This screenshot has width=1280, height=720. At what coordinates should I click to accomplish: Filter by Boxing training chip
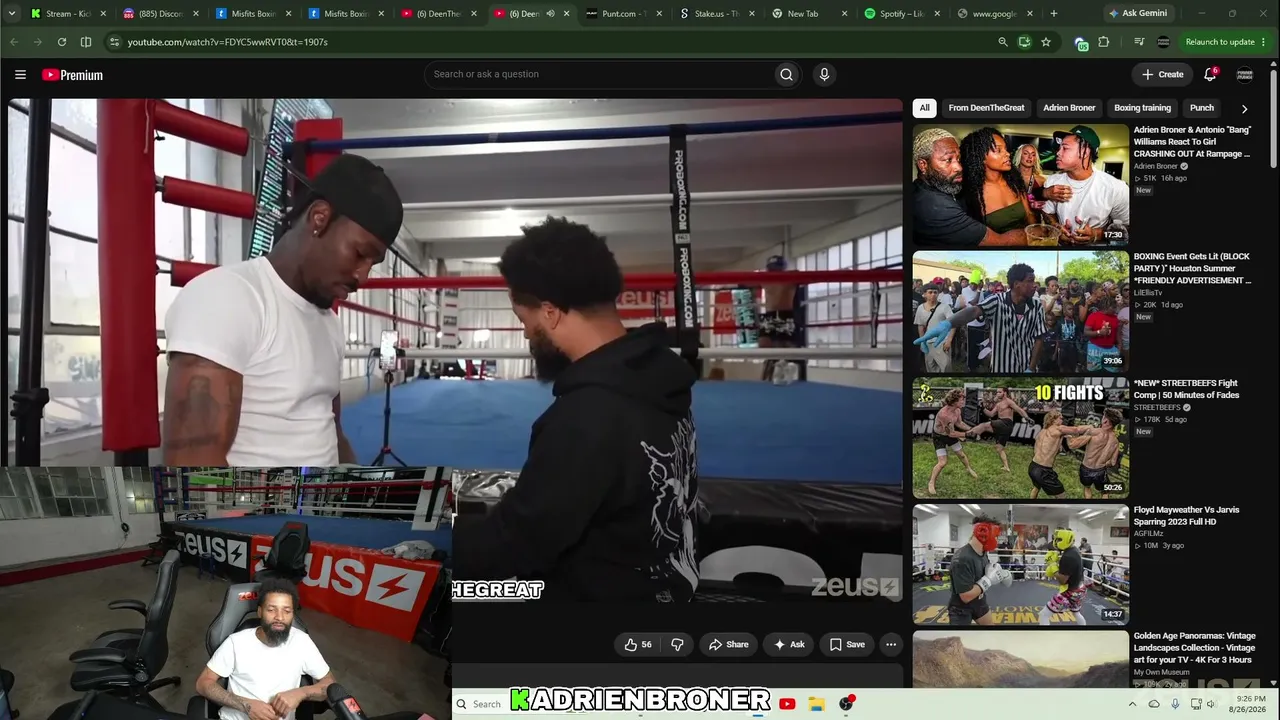click(x=1142, y=108)
